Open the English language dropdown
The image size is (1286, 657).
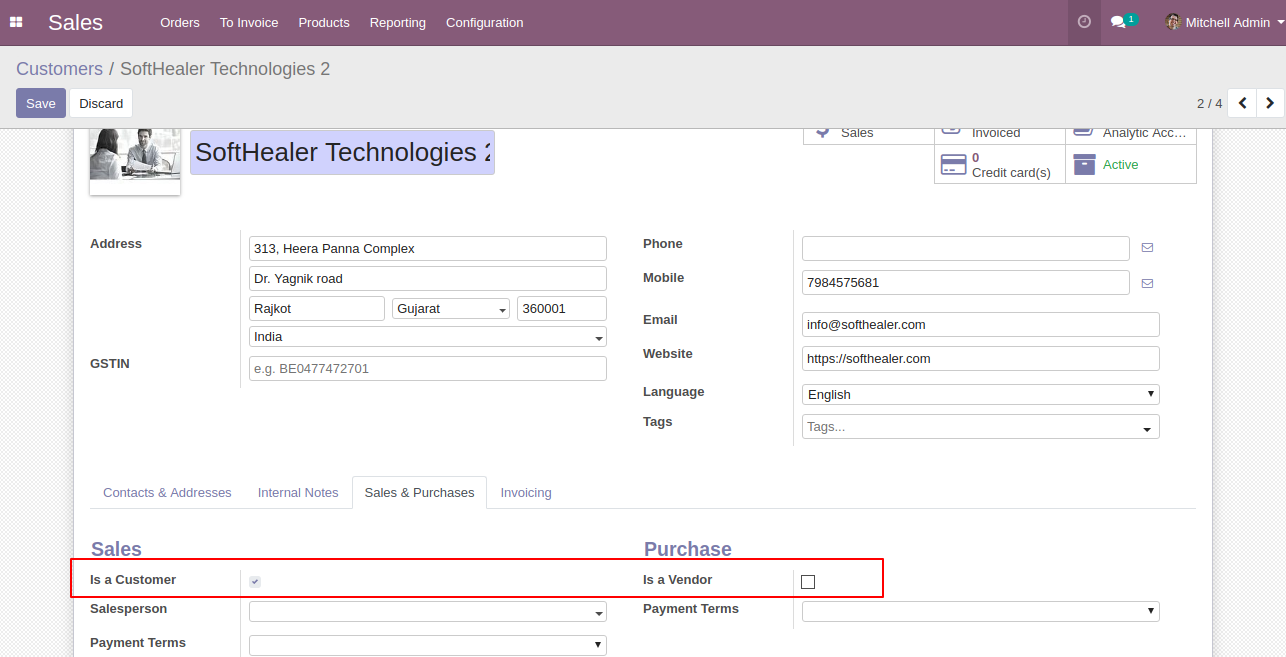pyautogui.click(x=981, y=394)
